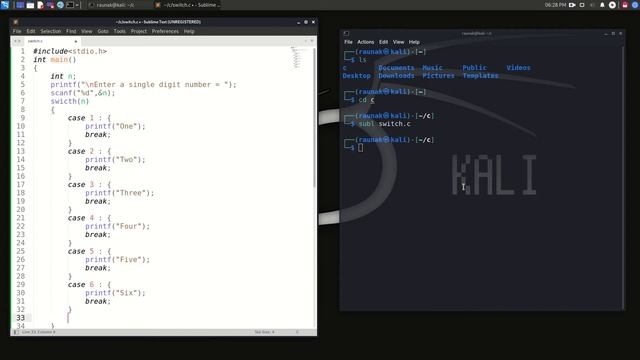
Task: Open the syntax selector in Sublime's status bar
Action: (x=297, y=332)
